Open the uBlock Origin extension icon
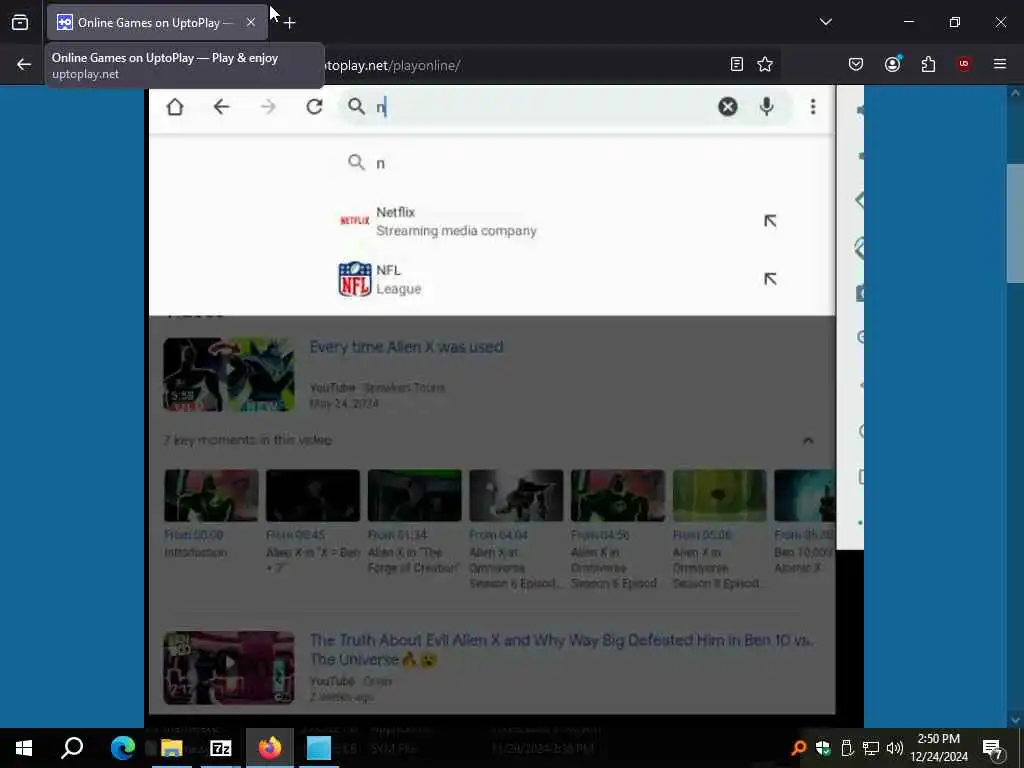 point(964,64)
